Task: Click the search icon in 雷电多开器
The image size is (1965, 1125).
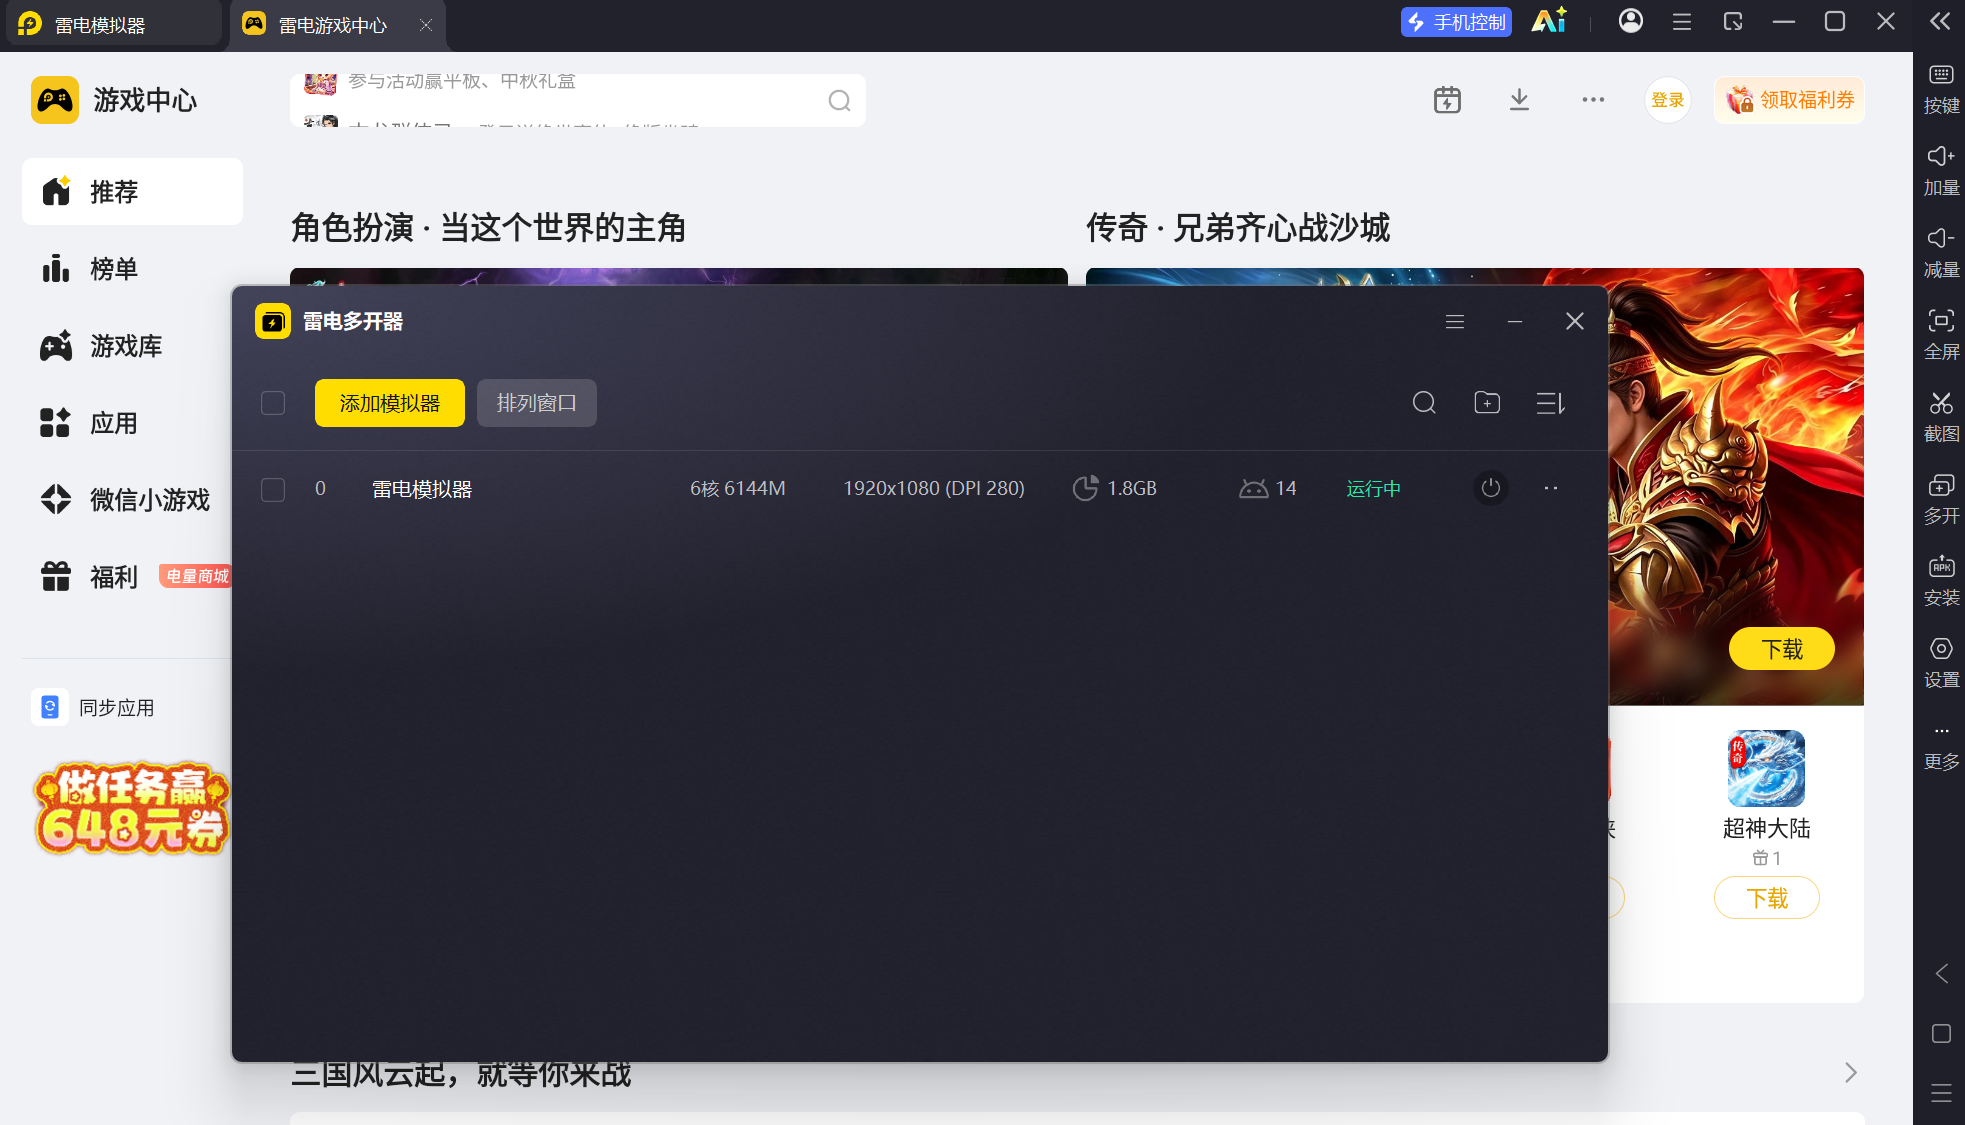Action: [1424, 403]
